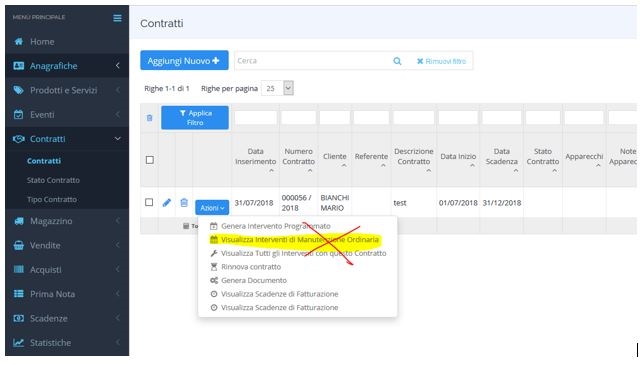Click the Prima Nota list icon
The image size is (640, 365).
click(x=19, y=294)
